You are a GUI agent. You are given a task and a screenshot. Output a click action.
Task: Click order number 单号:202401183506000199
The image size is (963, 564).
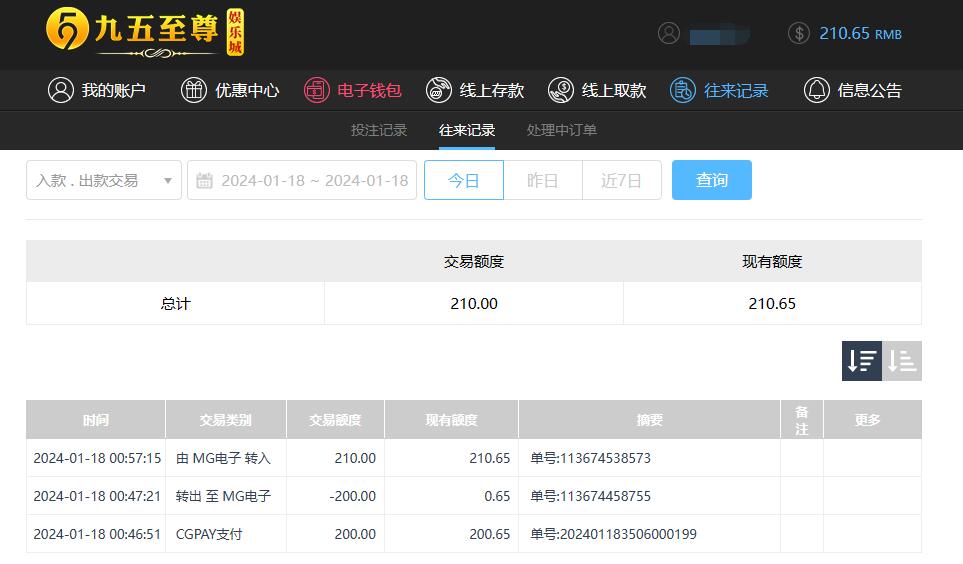(x=614, y=535)
